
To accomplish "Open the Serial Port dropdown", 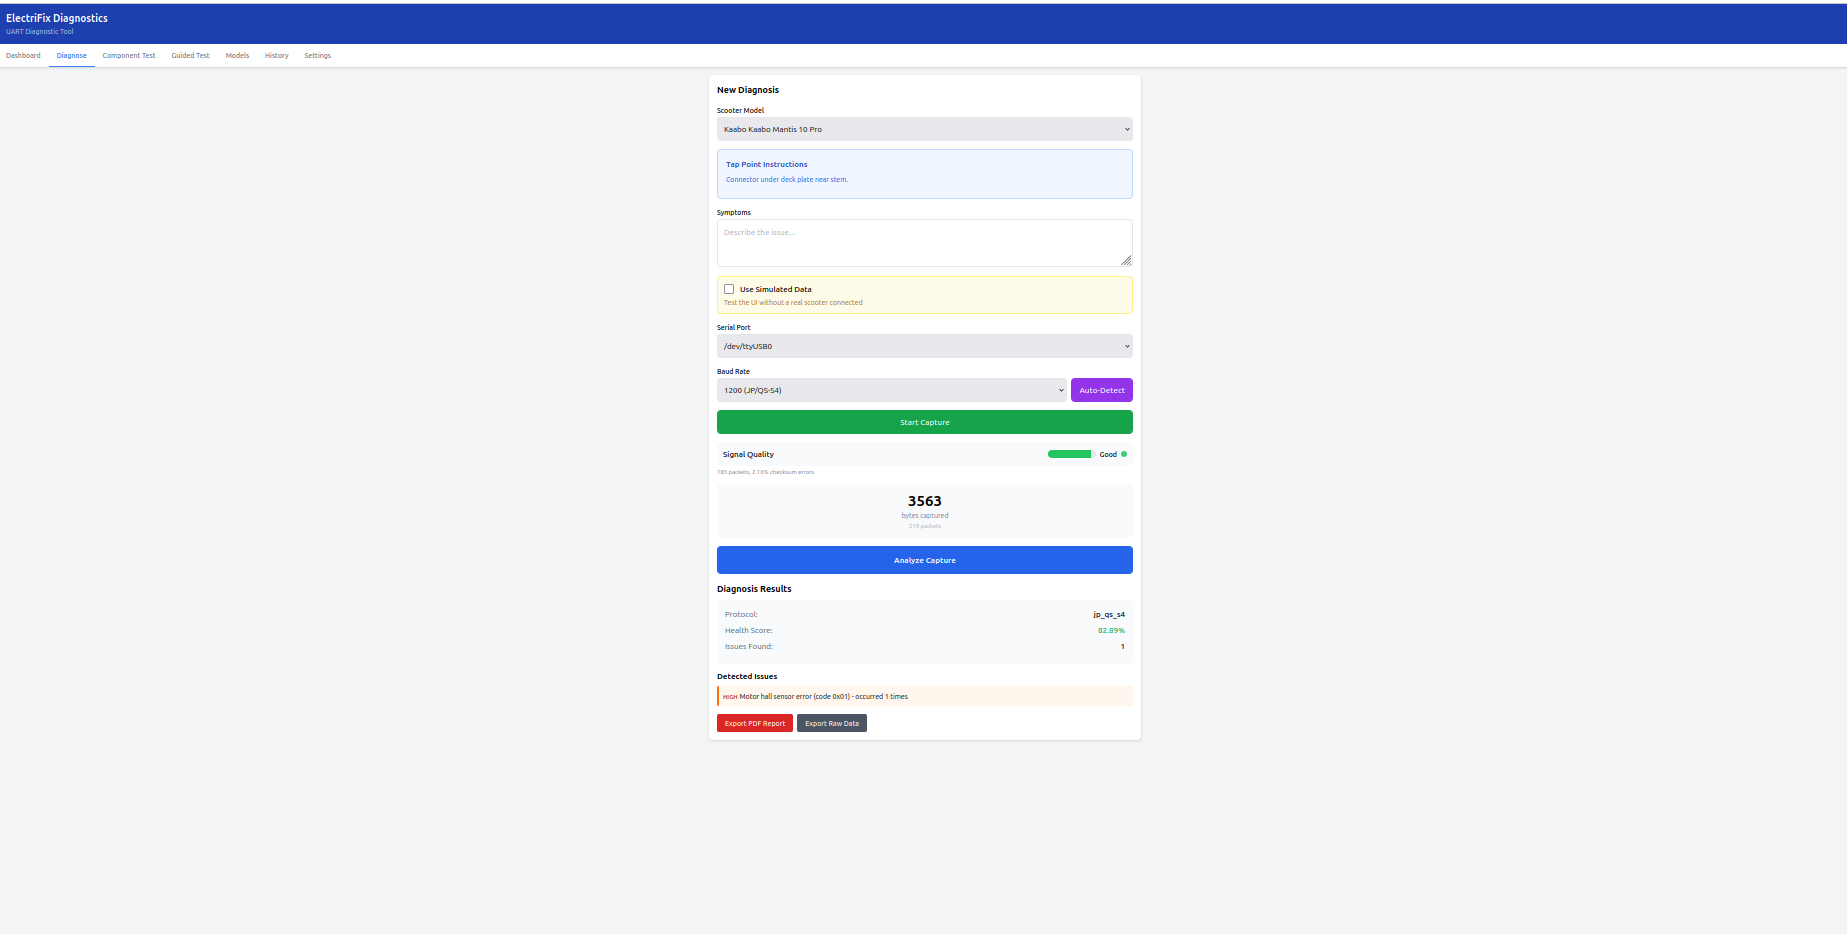I will [x=924, y=346].
